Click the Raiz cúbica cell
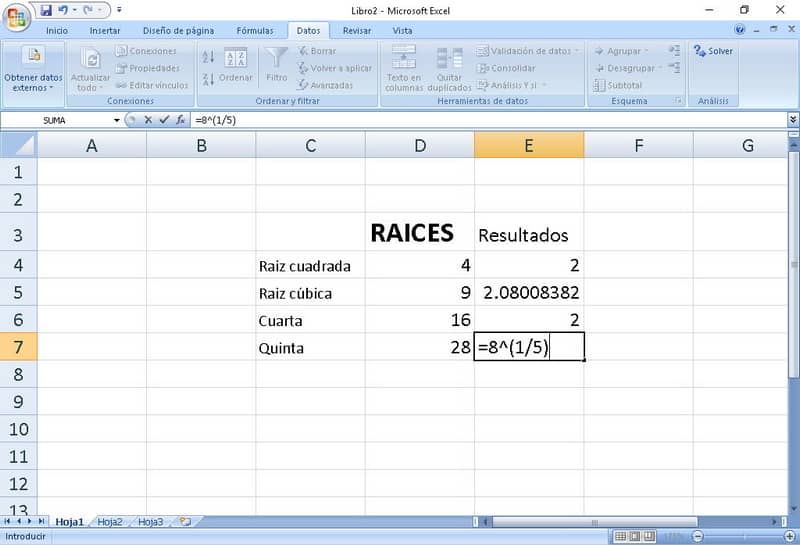The width and height of the screenshot is (800, 545). (x=310, y=292)
